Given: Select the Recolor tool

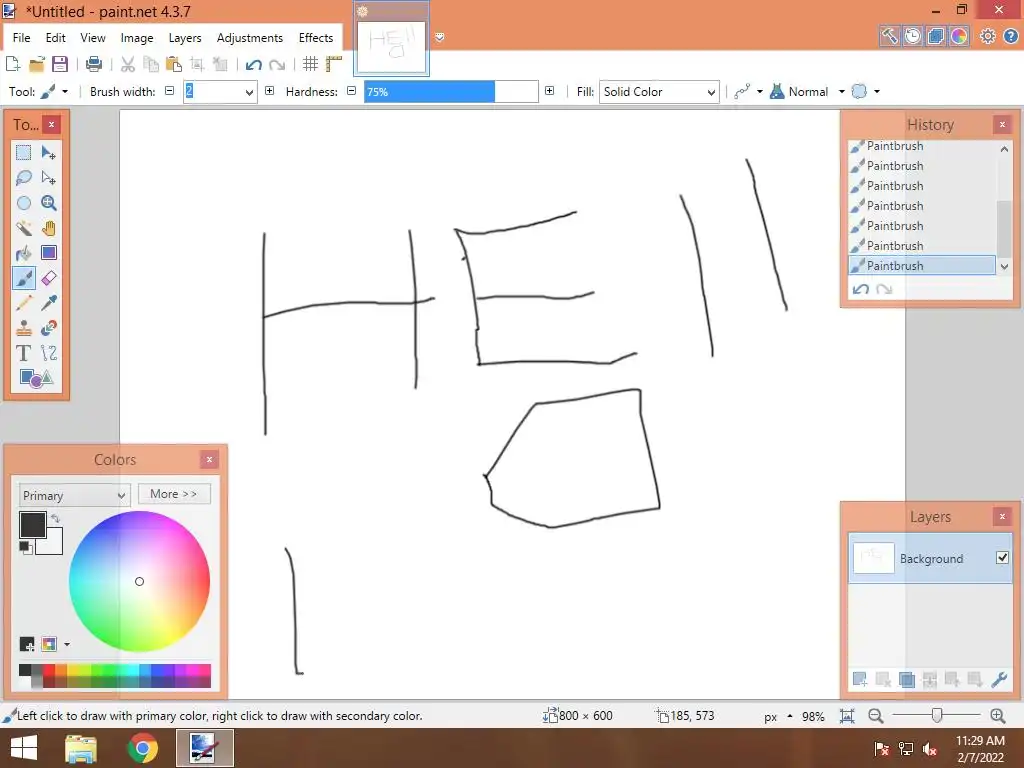Looking at the screenshot, I should (49, 328).
